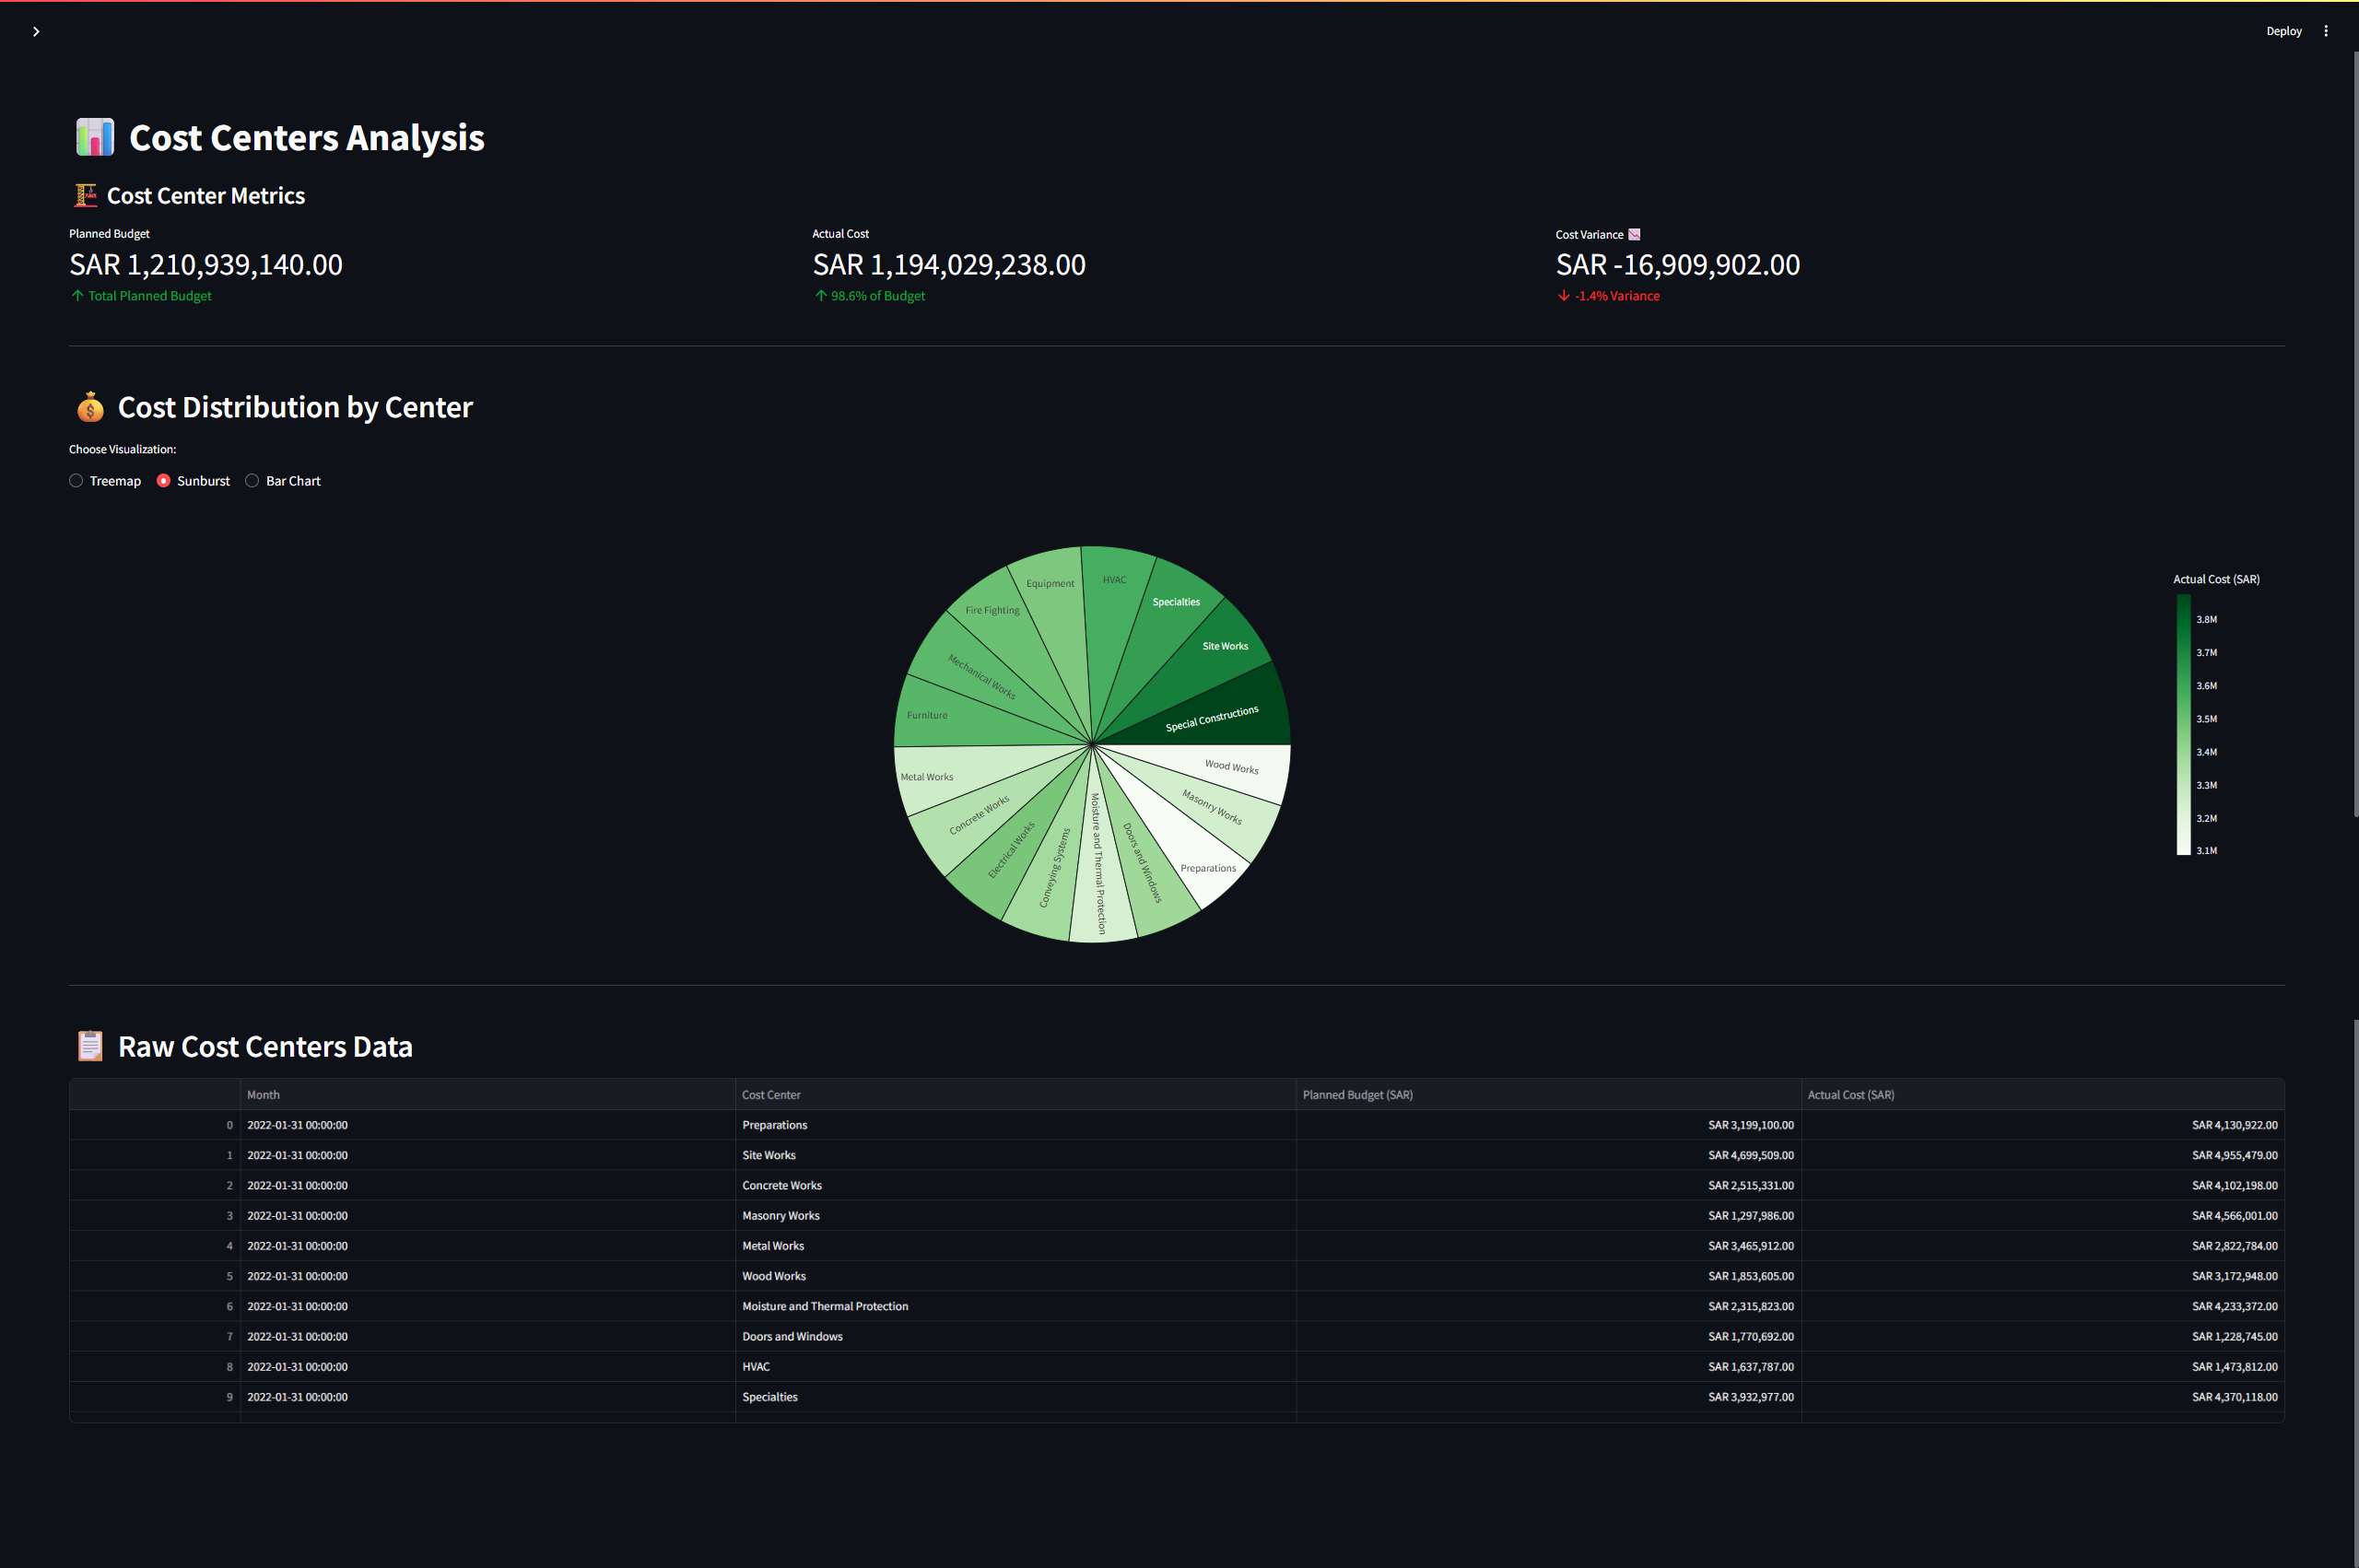This screenshot has height=1568, width=2359.
Task: Sort by the Actual Cost (SAR) table header
Action: pyautogui.click(x=2042, y=1095)
